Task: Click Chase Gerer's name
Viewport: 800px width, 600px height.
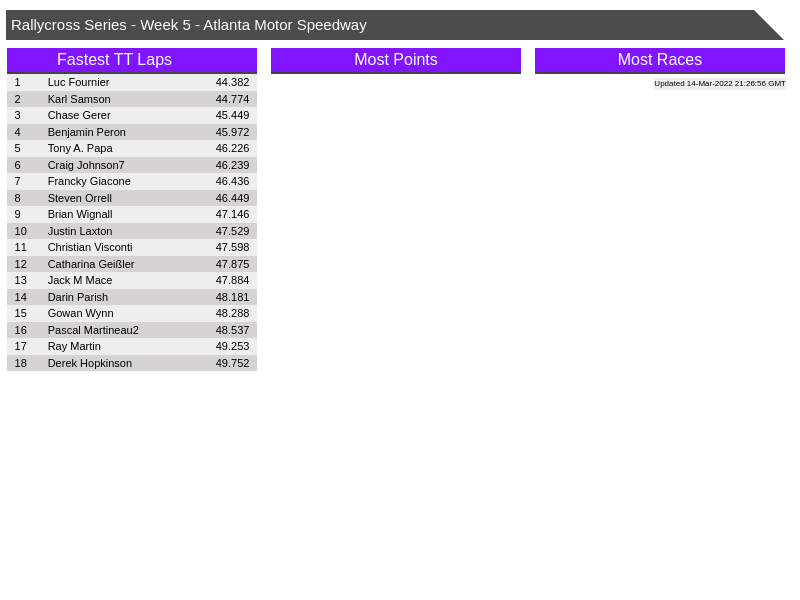Action: 79,115
